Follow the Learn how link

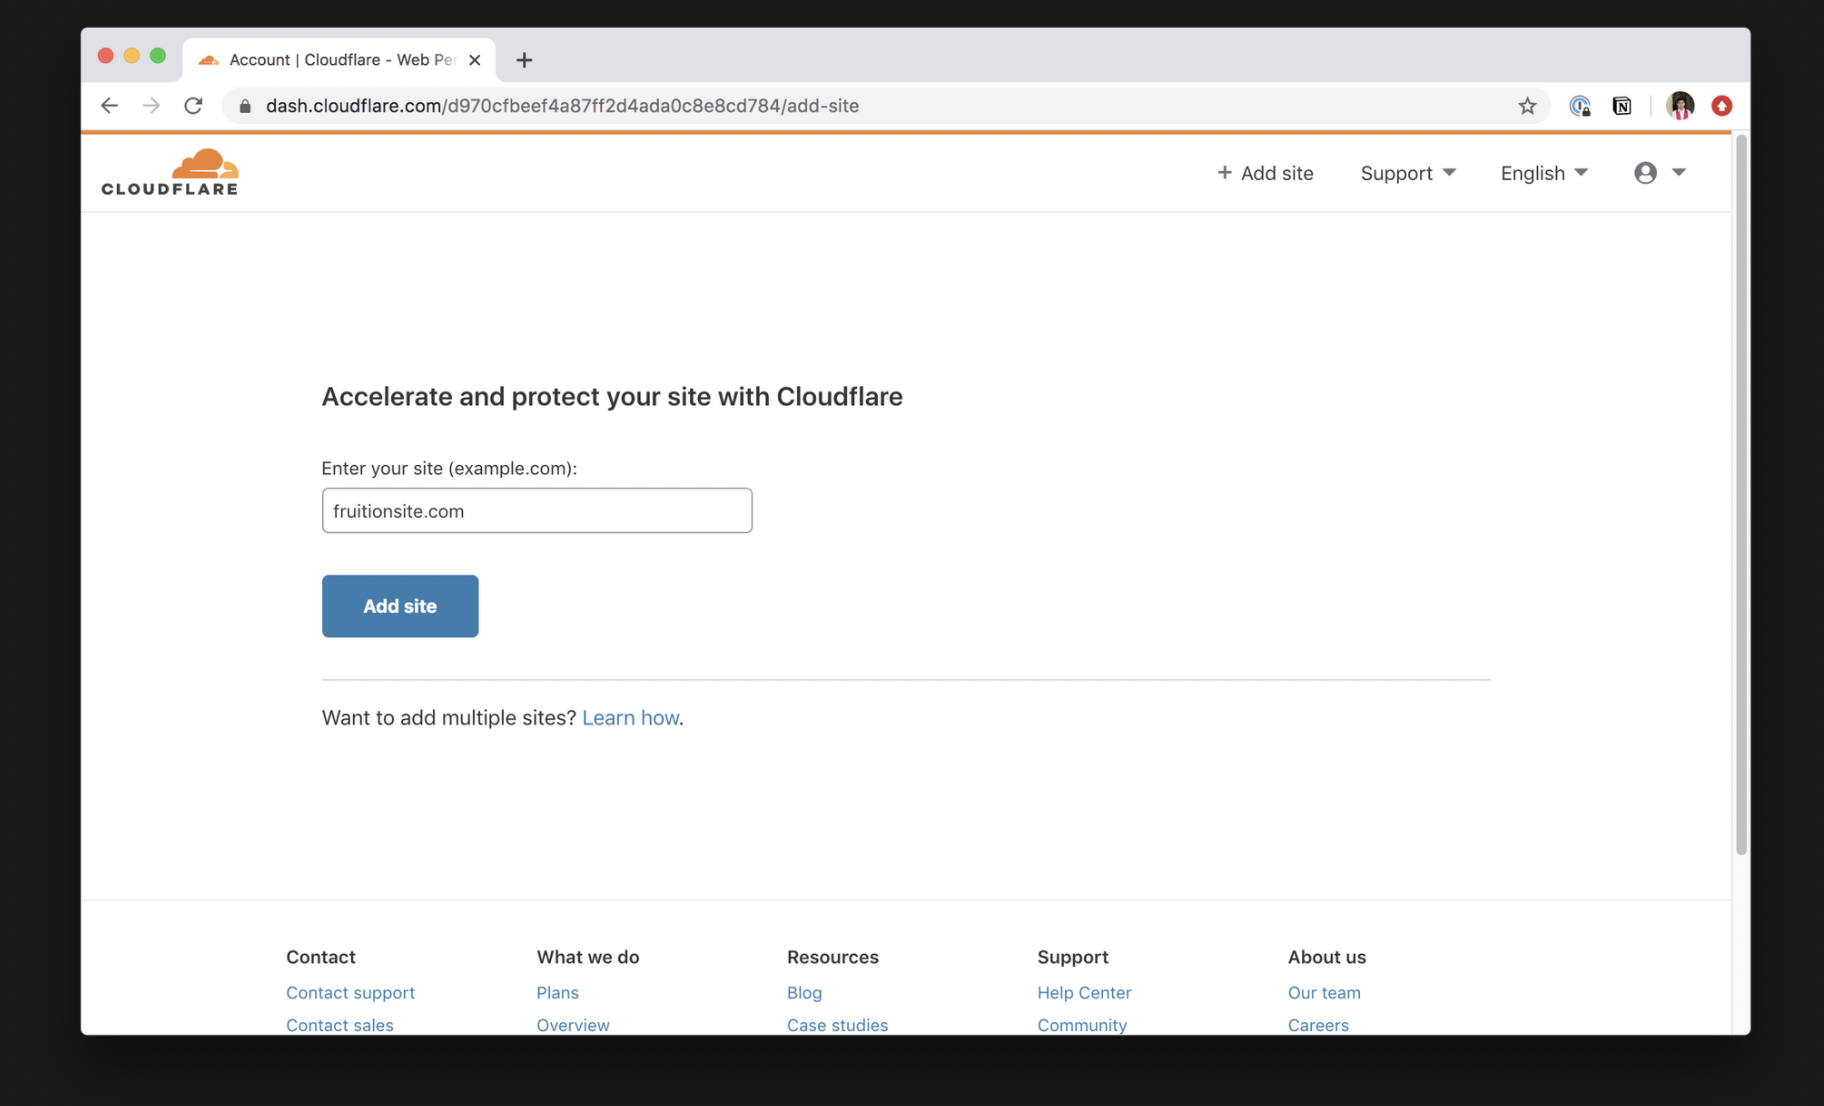(630, 718)
